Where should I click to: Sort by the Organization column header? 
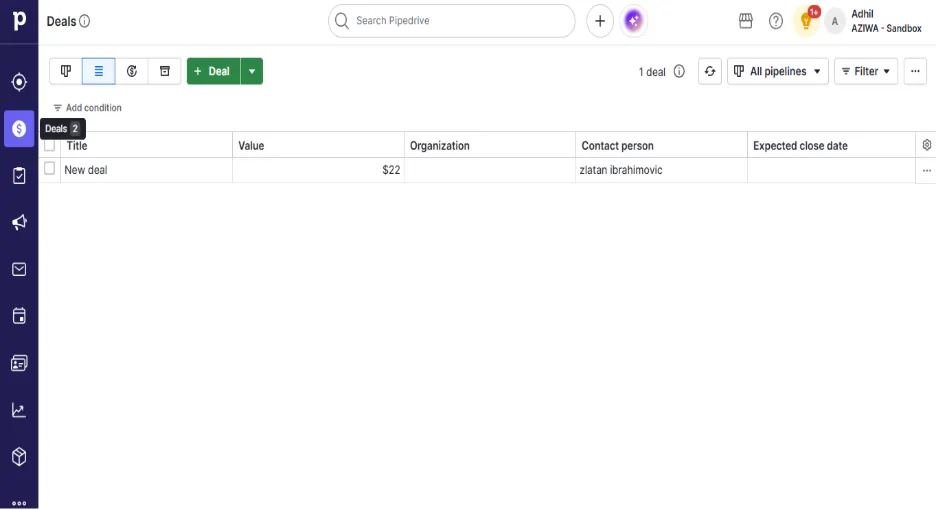point(489,146)
